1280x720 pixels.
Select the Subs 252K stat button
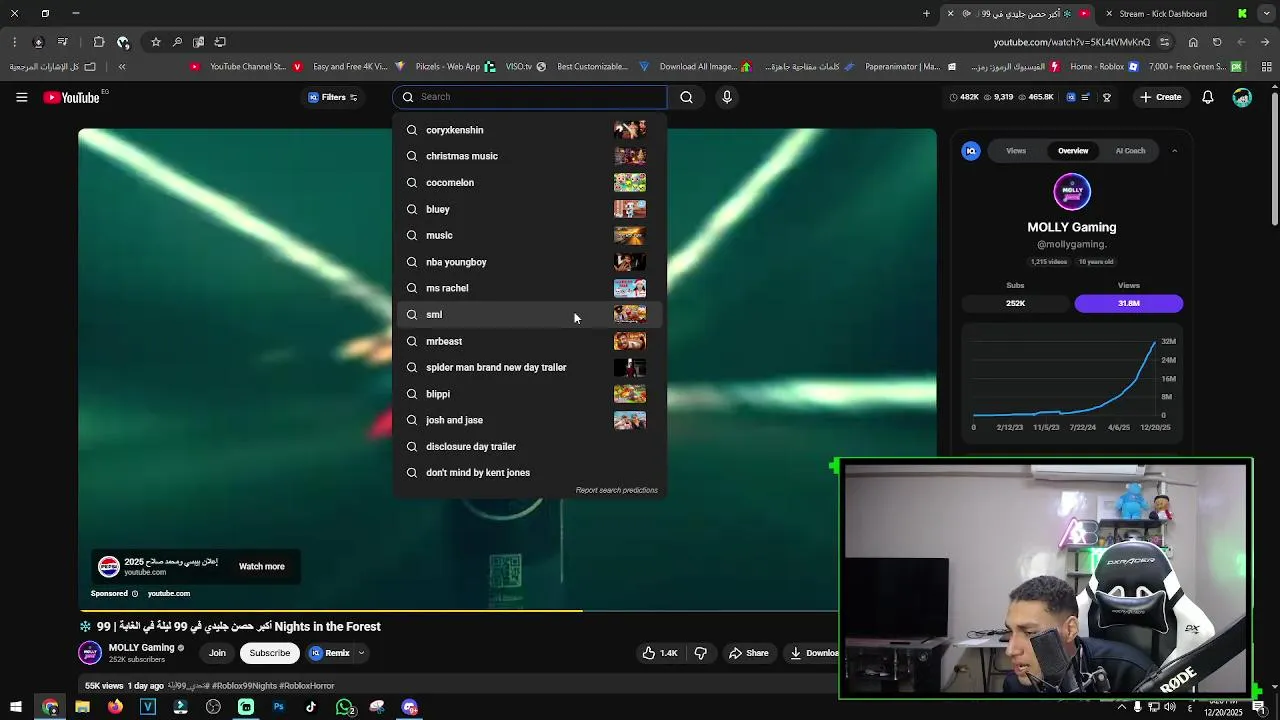[x=1015, y=303]
